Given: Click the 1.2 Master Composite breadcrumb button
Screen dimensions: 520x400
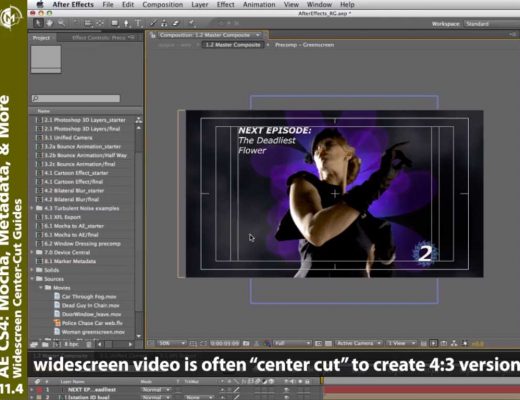Looking at the screenshot, I should [233, 45].
